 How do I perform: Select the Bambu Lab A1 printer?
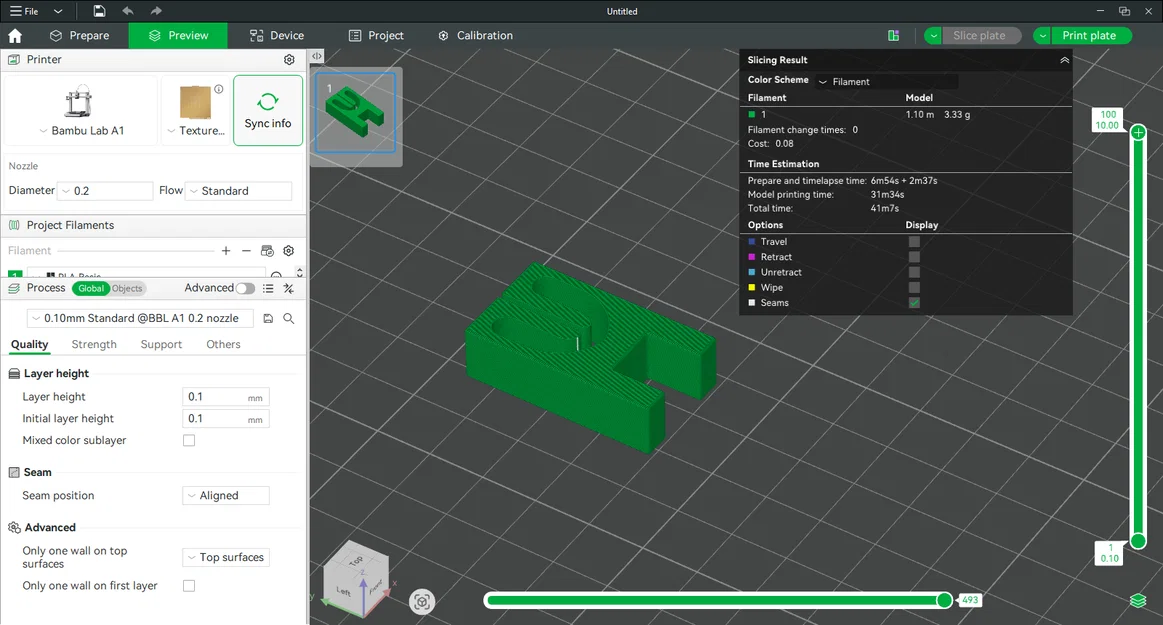(x=81, y=110)
